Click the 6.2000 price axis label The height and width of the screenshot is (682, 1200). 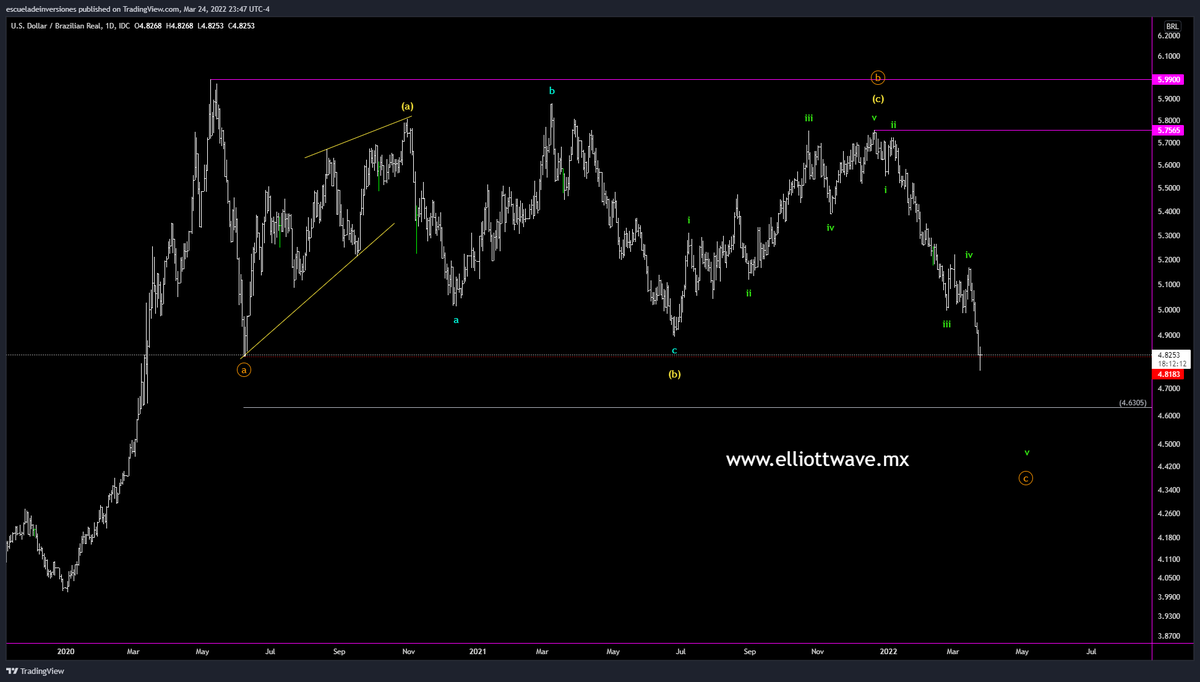click(1168, 36)
